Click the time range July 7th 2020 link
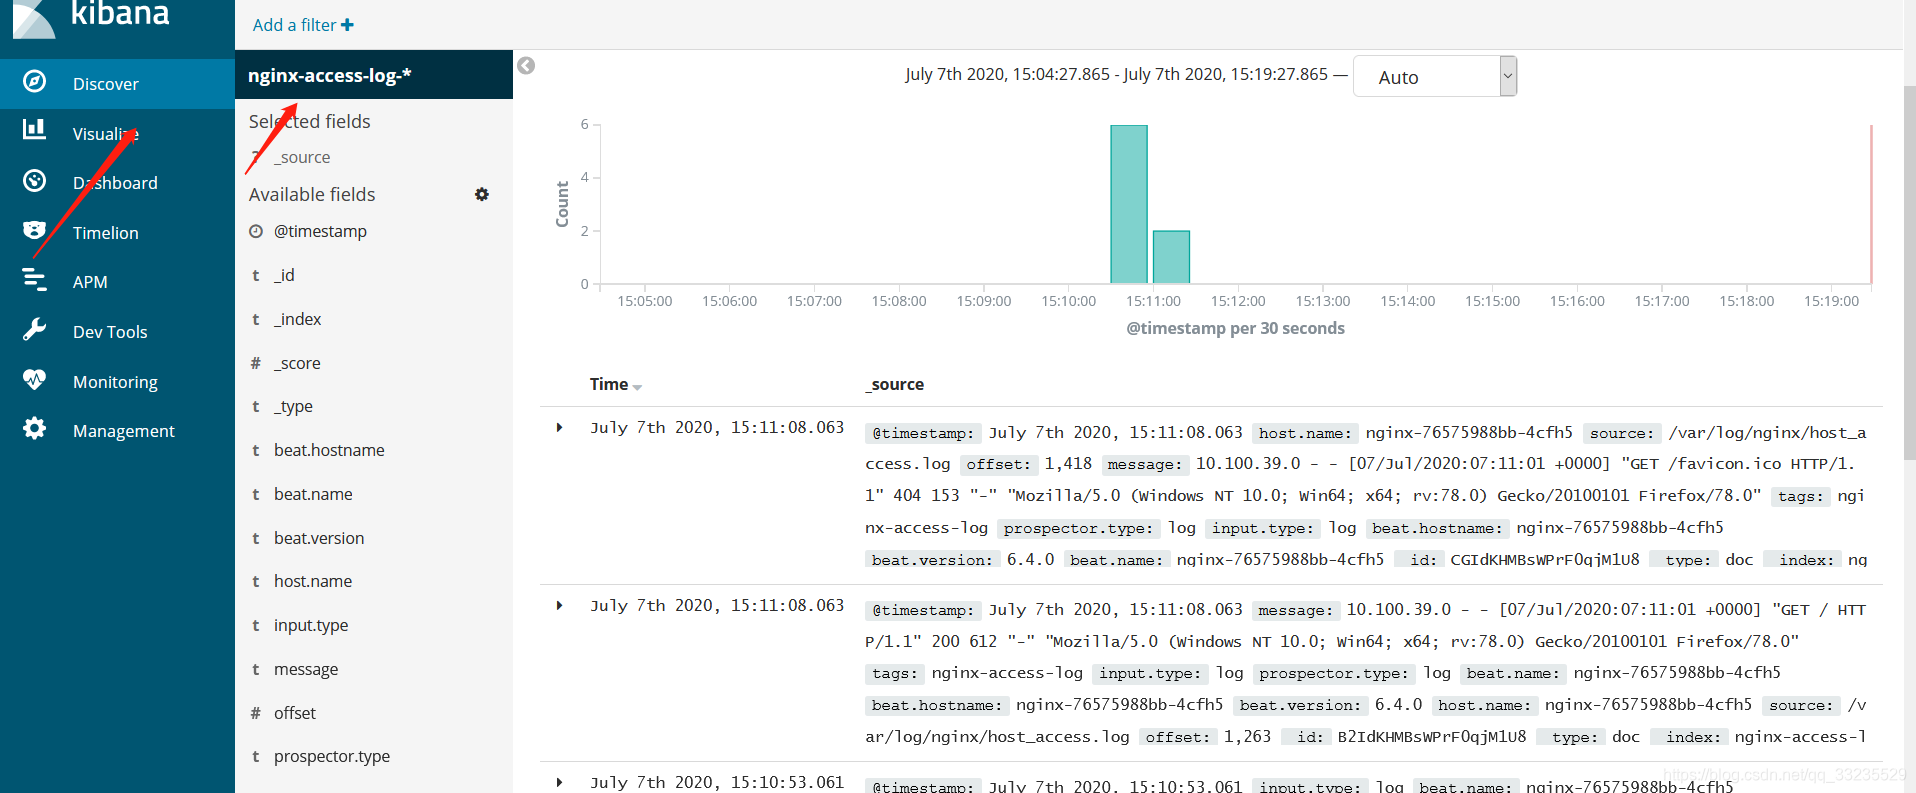This screenshot has height=793, width=1916. (x=1117, y=74)
